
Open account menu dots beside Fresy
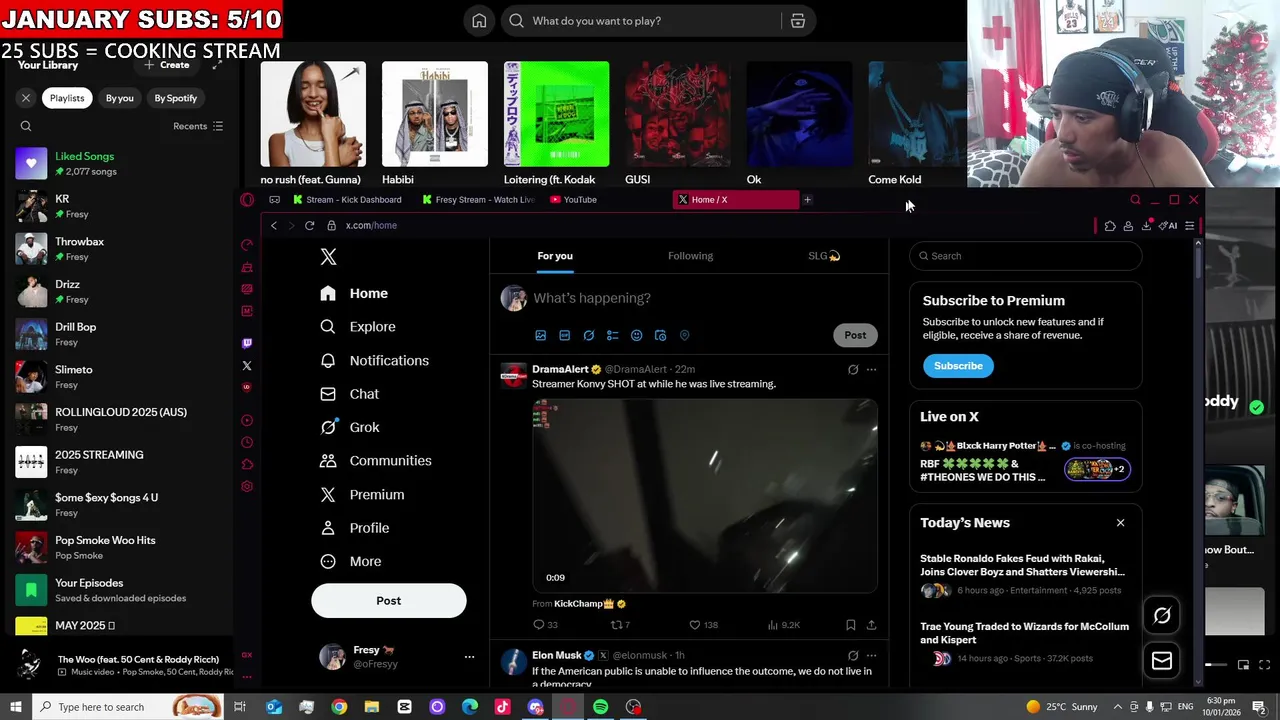point(469,657)
